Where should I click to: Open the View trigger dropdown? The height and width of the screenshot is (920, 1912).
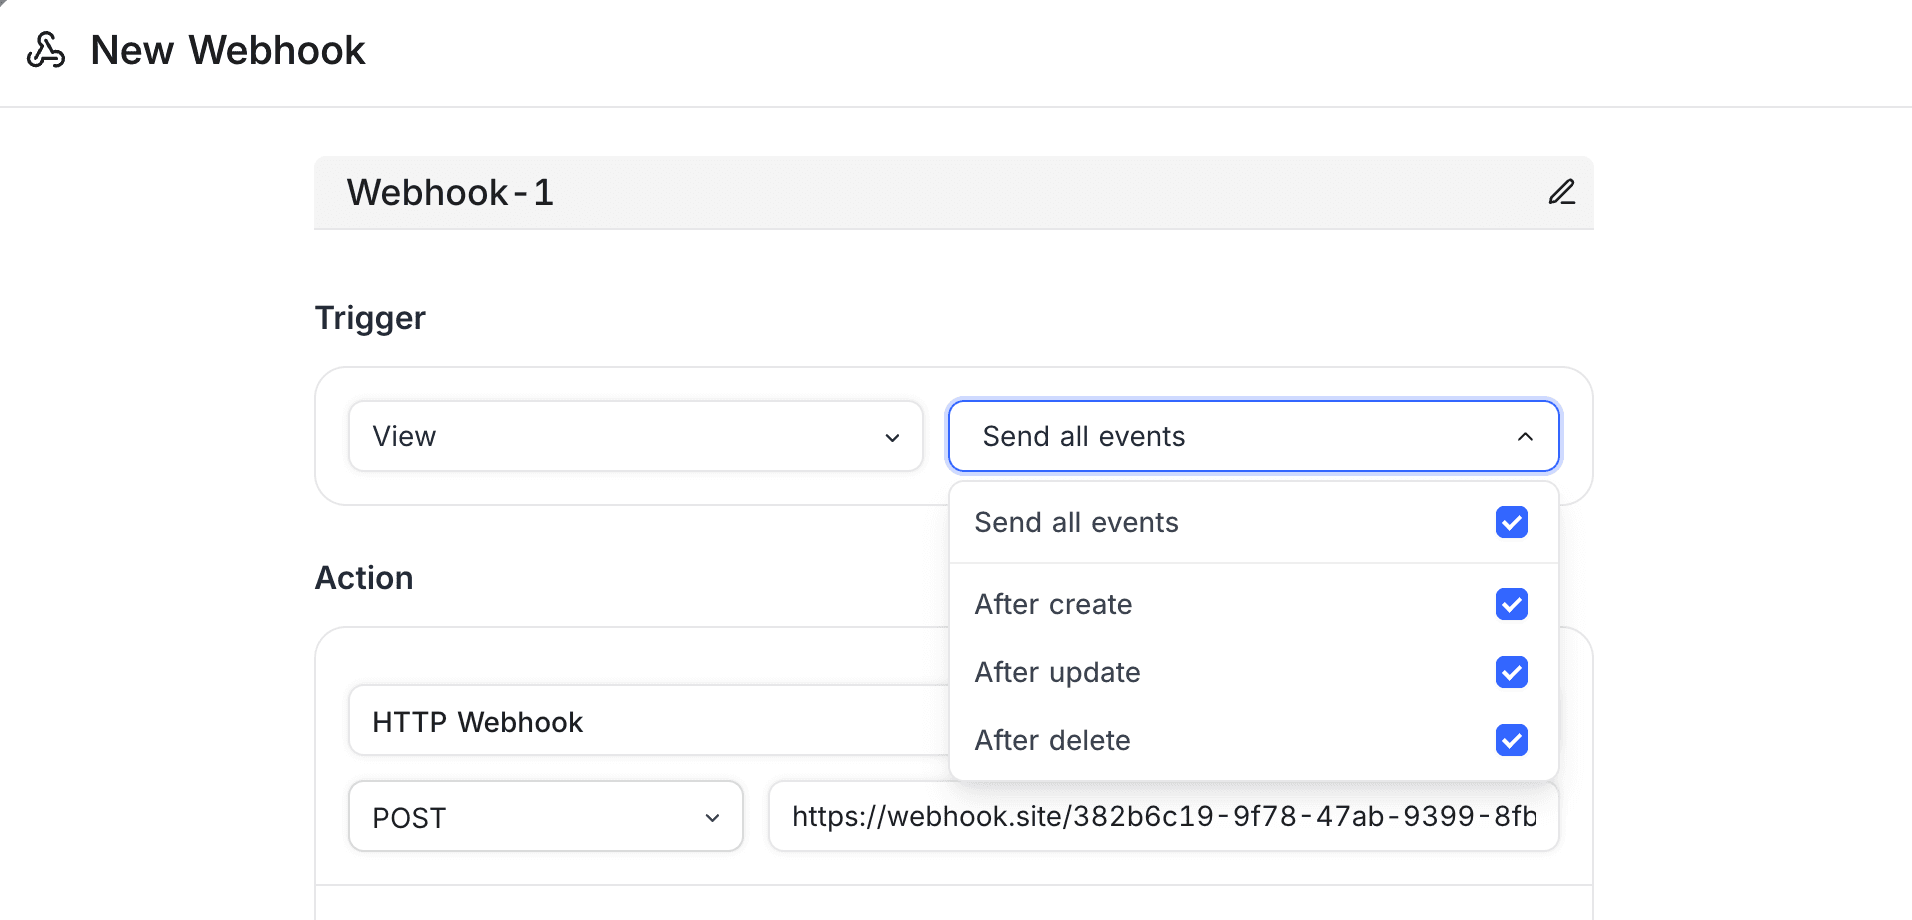pos(634,436)
